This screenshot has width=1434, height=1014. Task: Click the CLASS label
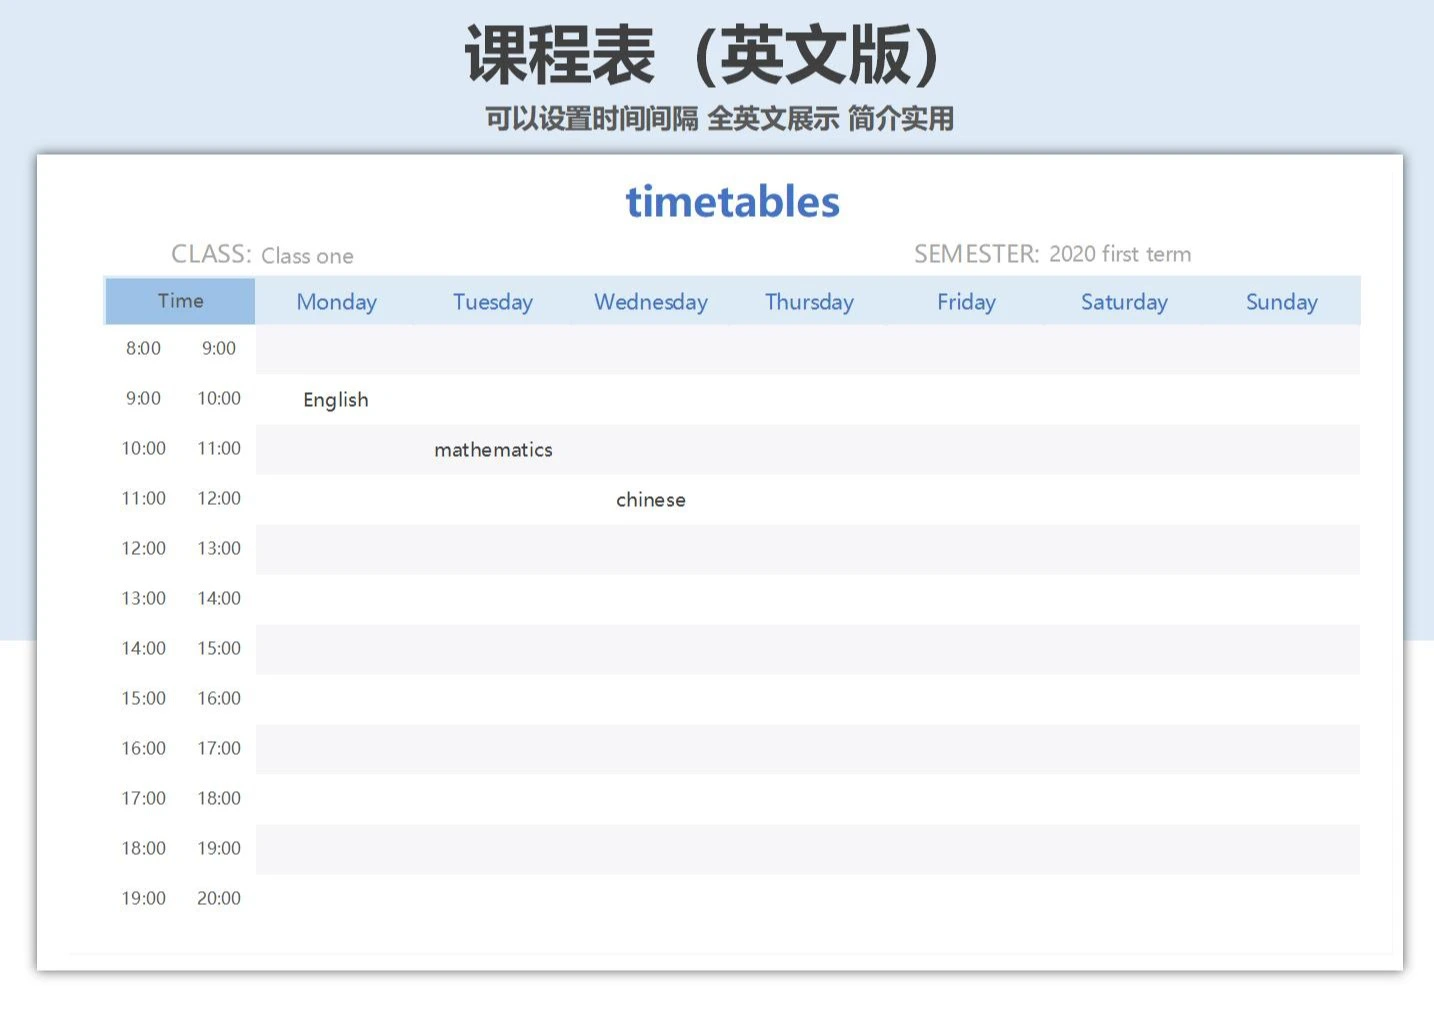pyautogui.click(x=210, y=253)
